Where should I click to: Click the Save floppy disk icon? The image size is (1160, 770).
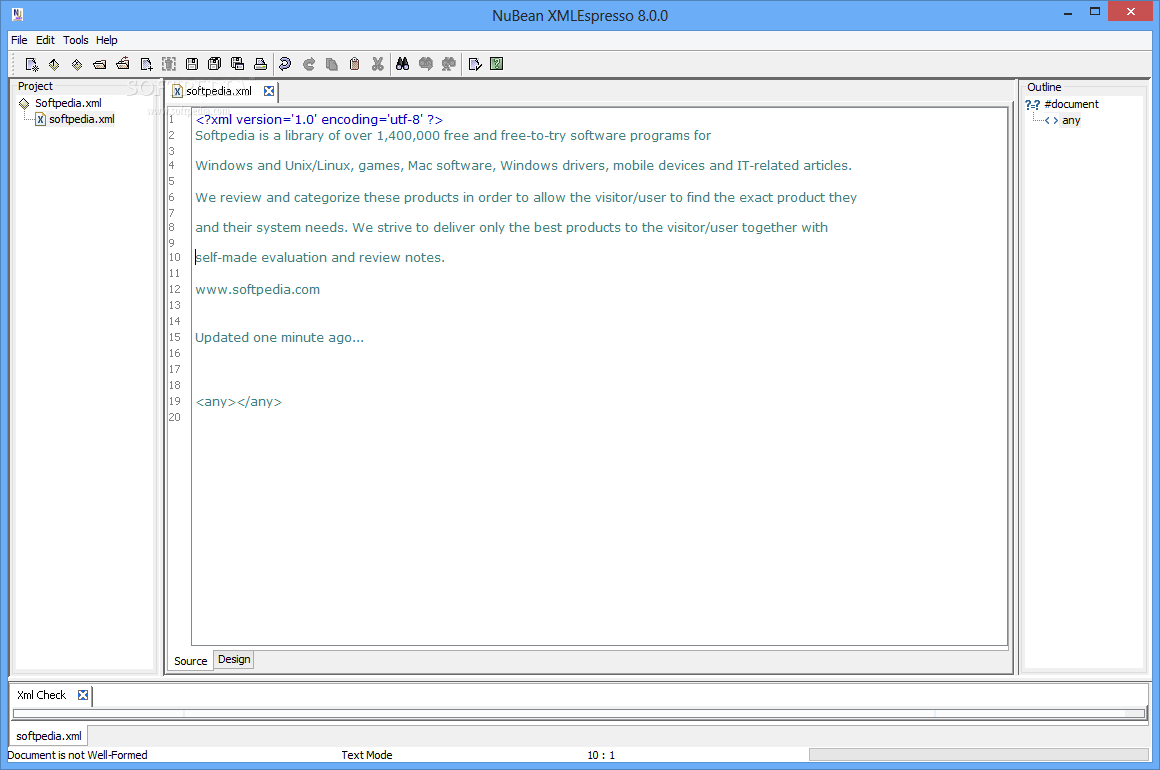192,64
